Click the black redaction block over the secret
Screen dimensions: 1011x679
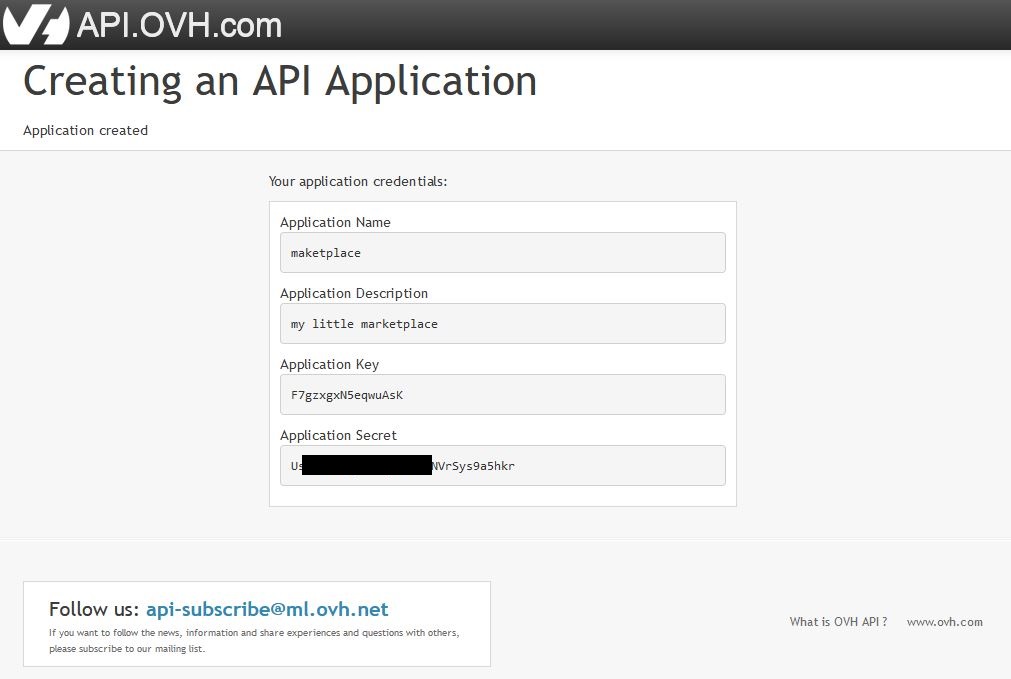(366, 465)
